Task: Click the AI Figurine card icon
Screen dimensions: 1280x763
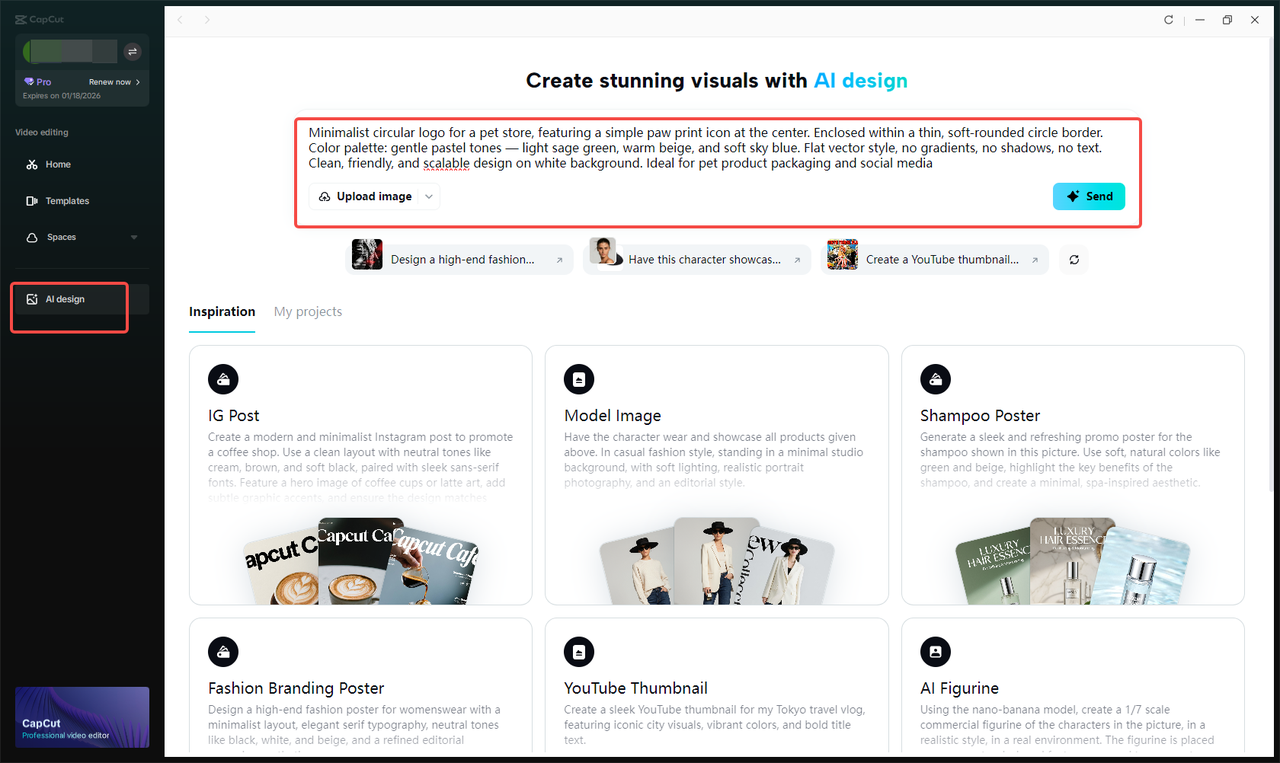Action: click(935, 651)
